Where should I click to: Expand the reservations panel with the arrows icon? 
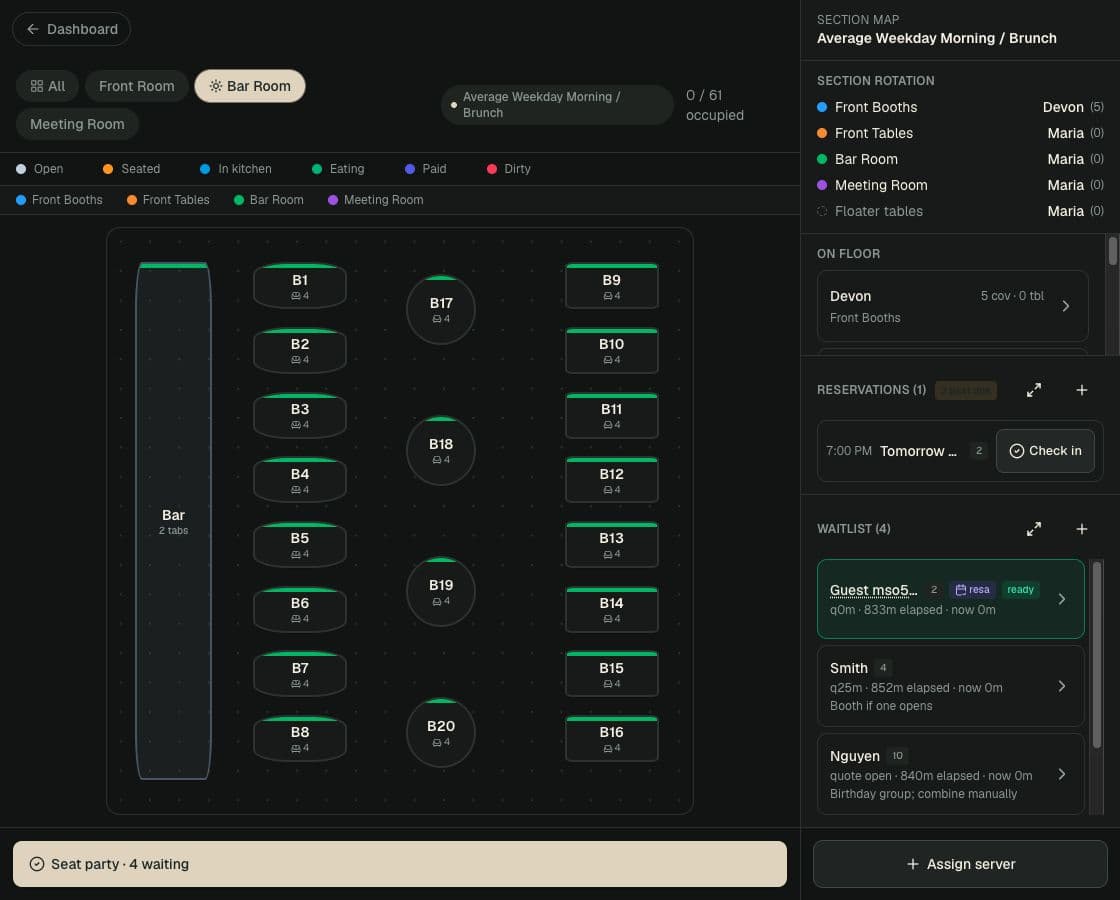coord(1034,390)
